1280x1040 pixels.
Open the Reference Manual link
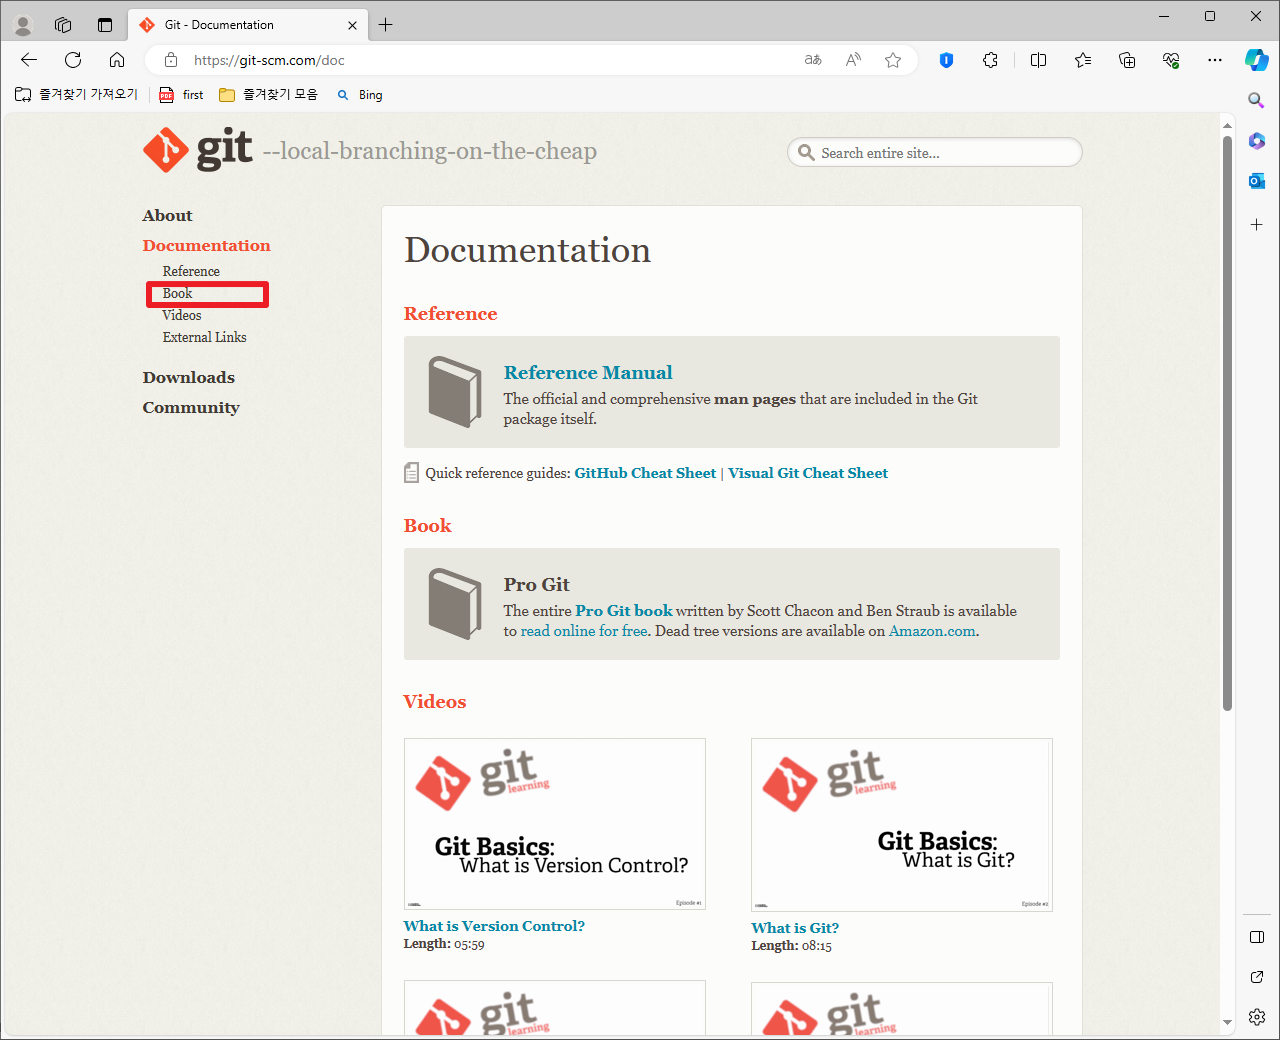pos(588,372)
